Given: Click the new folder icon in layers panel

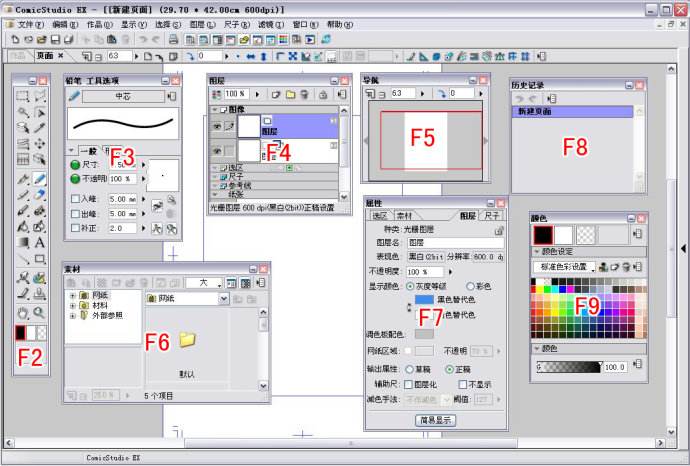Looking at the screenshot, I should [x=290, y=94].
